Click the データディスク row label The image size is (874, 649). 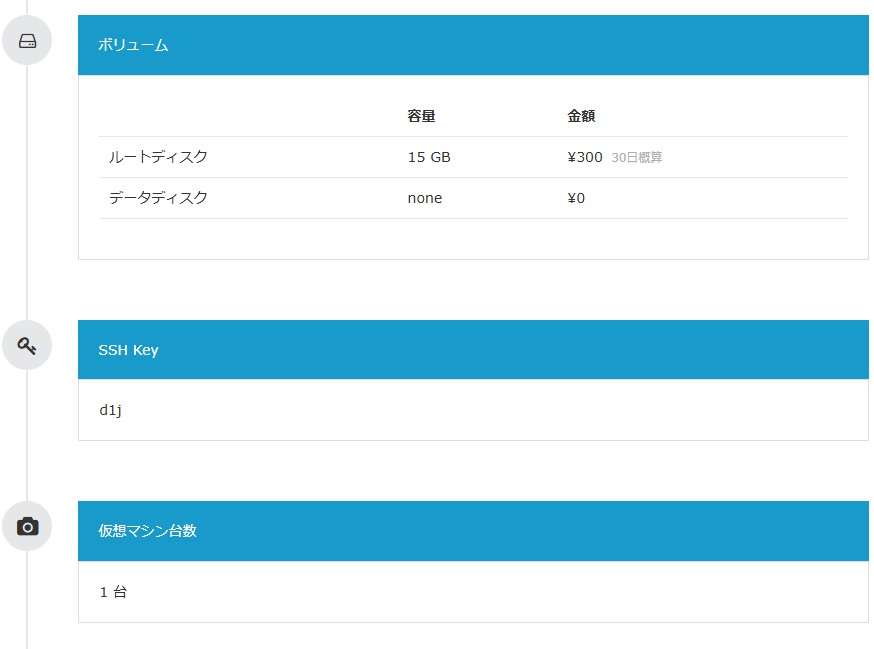(x=158, y=198)
